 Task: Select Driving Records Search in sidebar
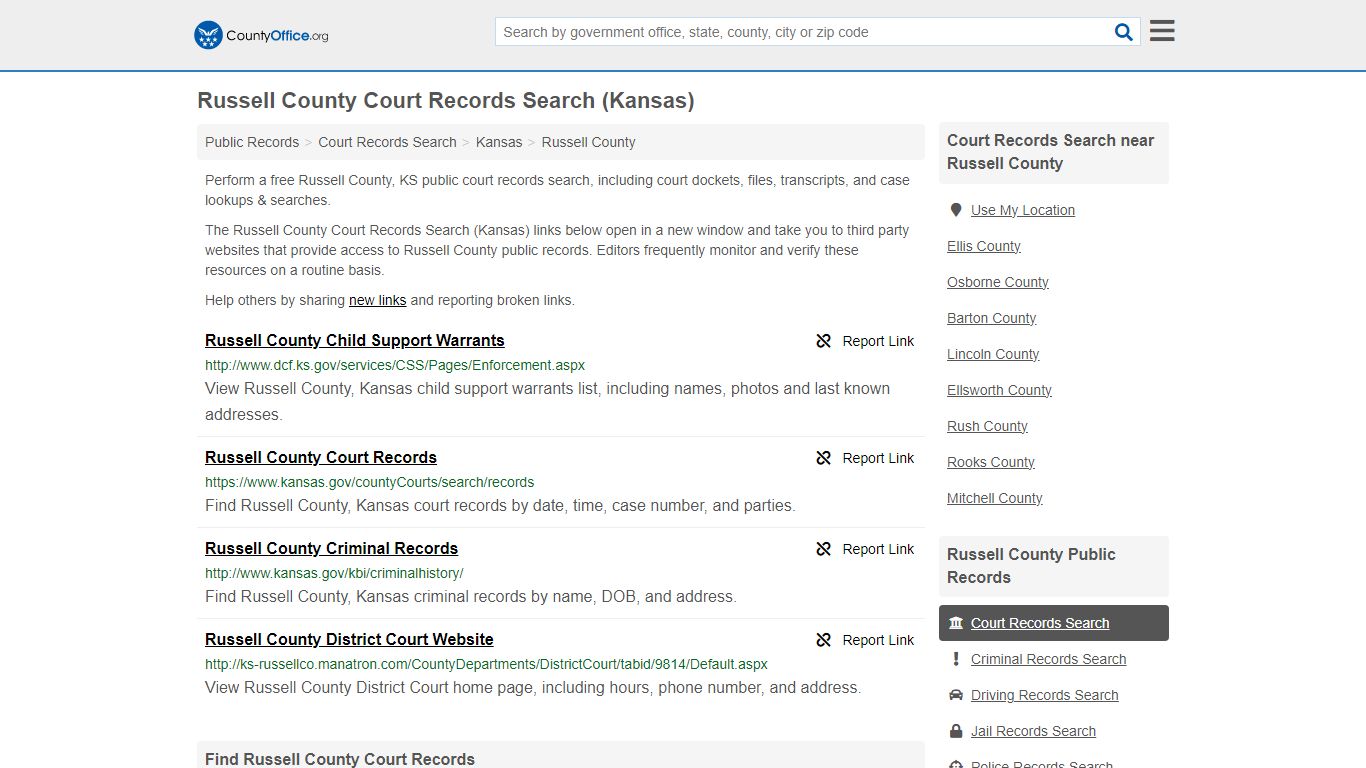(x=1044, y=695)
